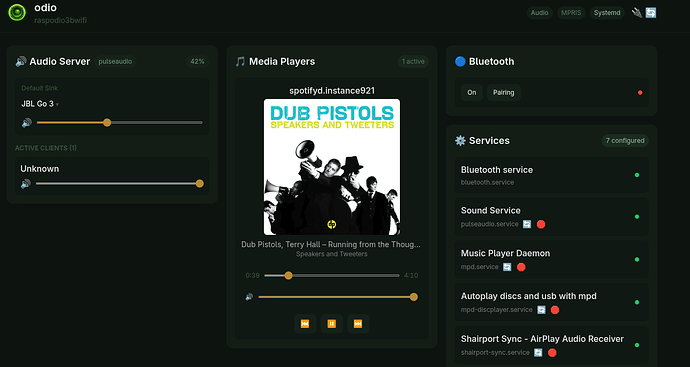Restart the pulseaudio.service
The image size is (690, 367).
pyautogui.click(x=527, y=224)
